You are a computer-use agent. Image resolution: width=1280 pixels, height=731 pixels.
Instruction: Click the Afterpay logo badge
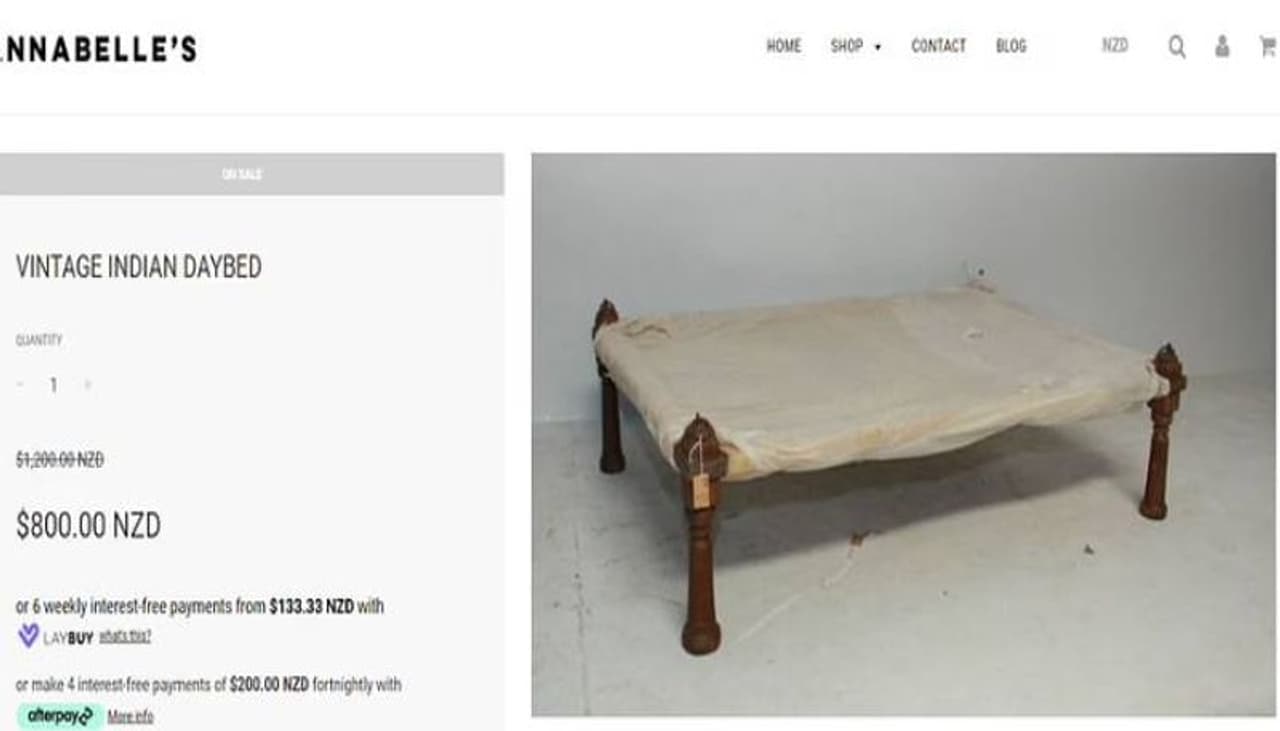pyautogui.click(x=58, y=716)
